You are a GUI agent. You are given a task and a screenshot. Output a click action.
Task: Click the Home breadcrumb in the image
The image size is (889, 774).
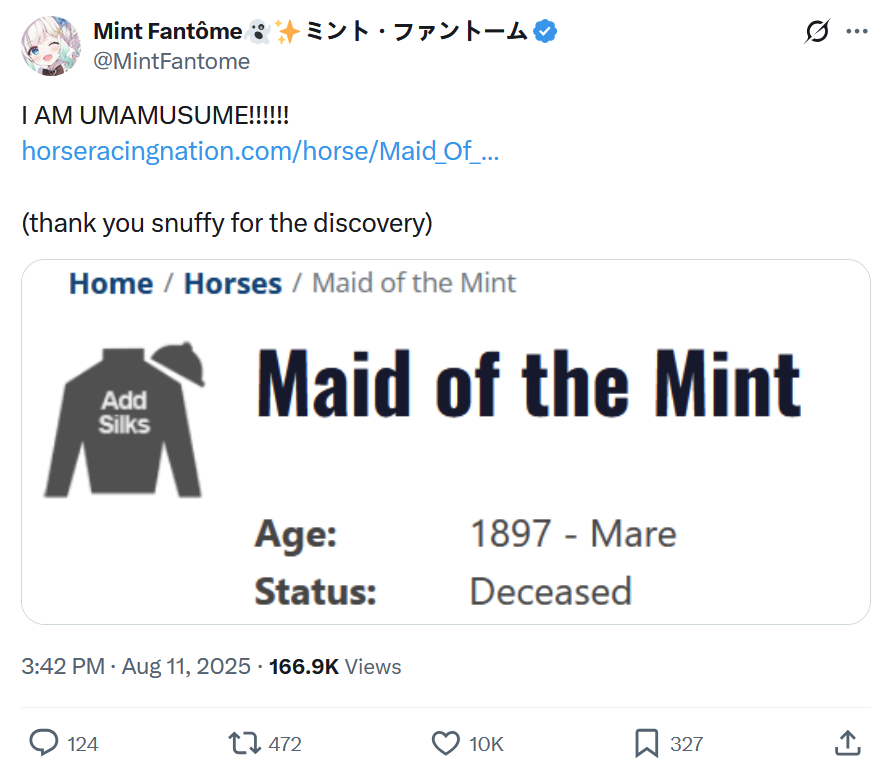pos(111,284)
